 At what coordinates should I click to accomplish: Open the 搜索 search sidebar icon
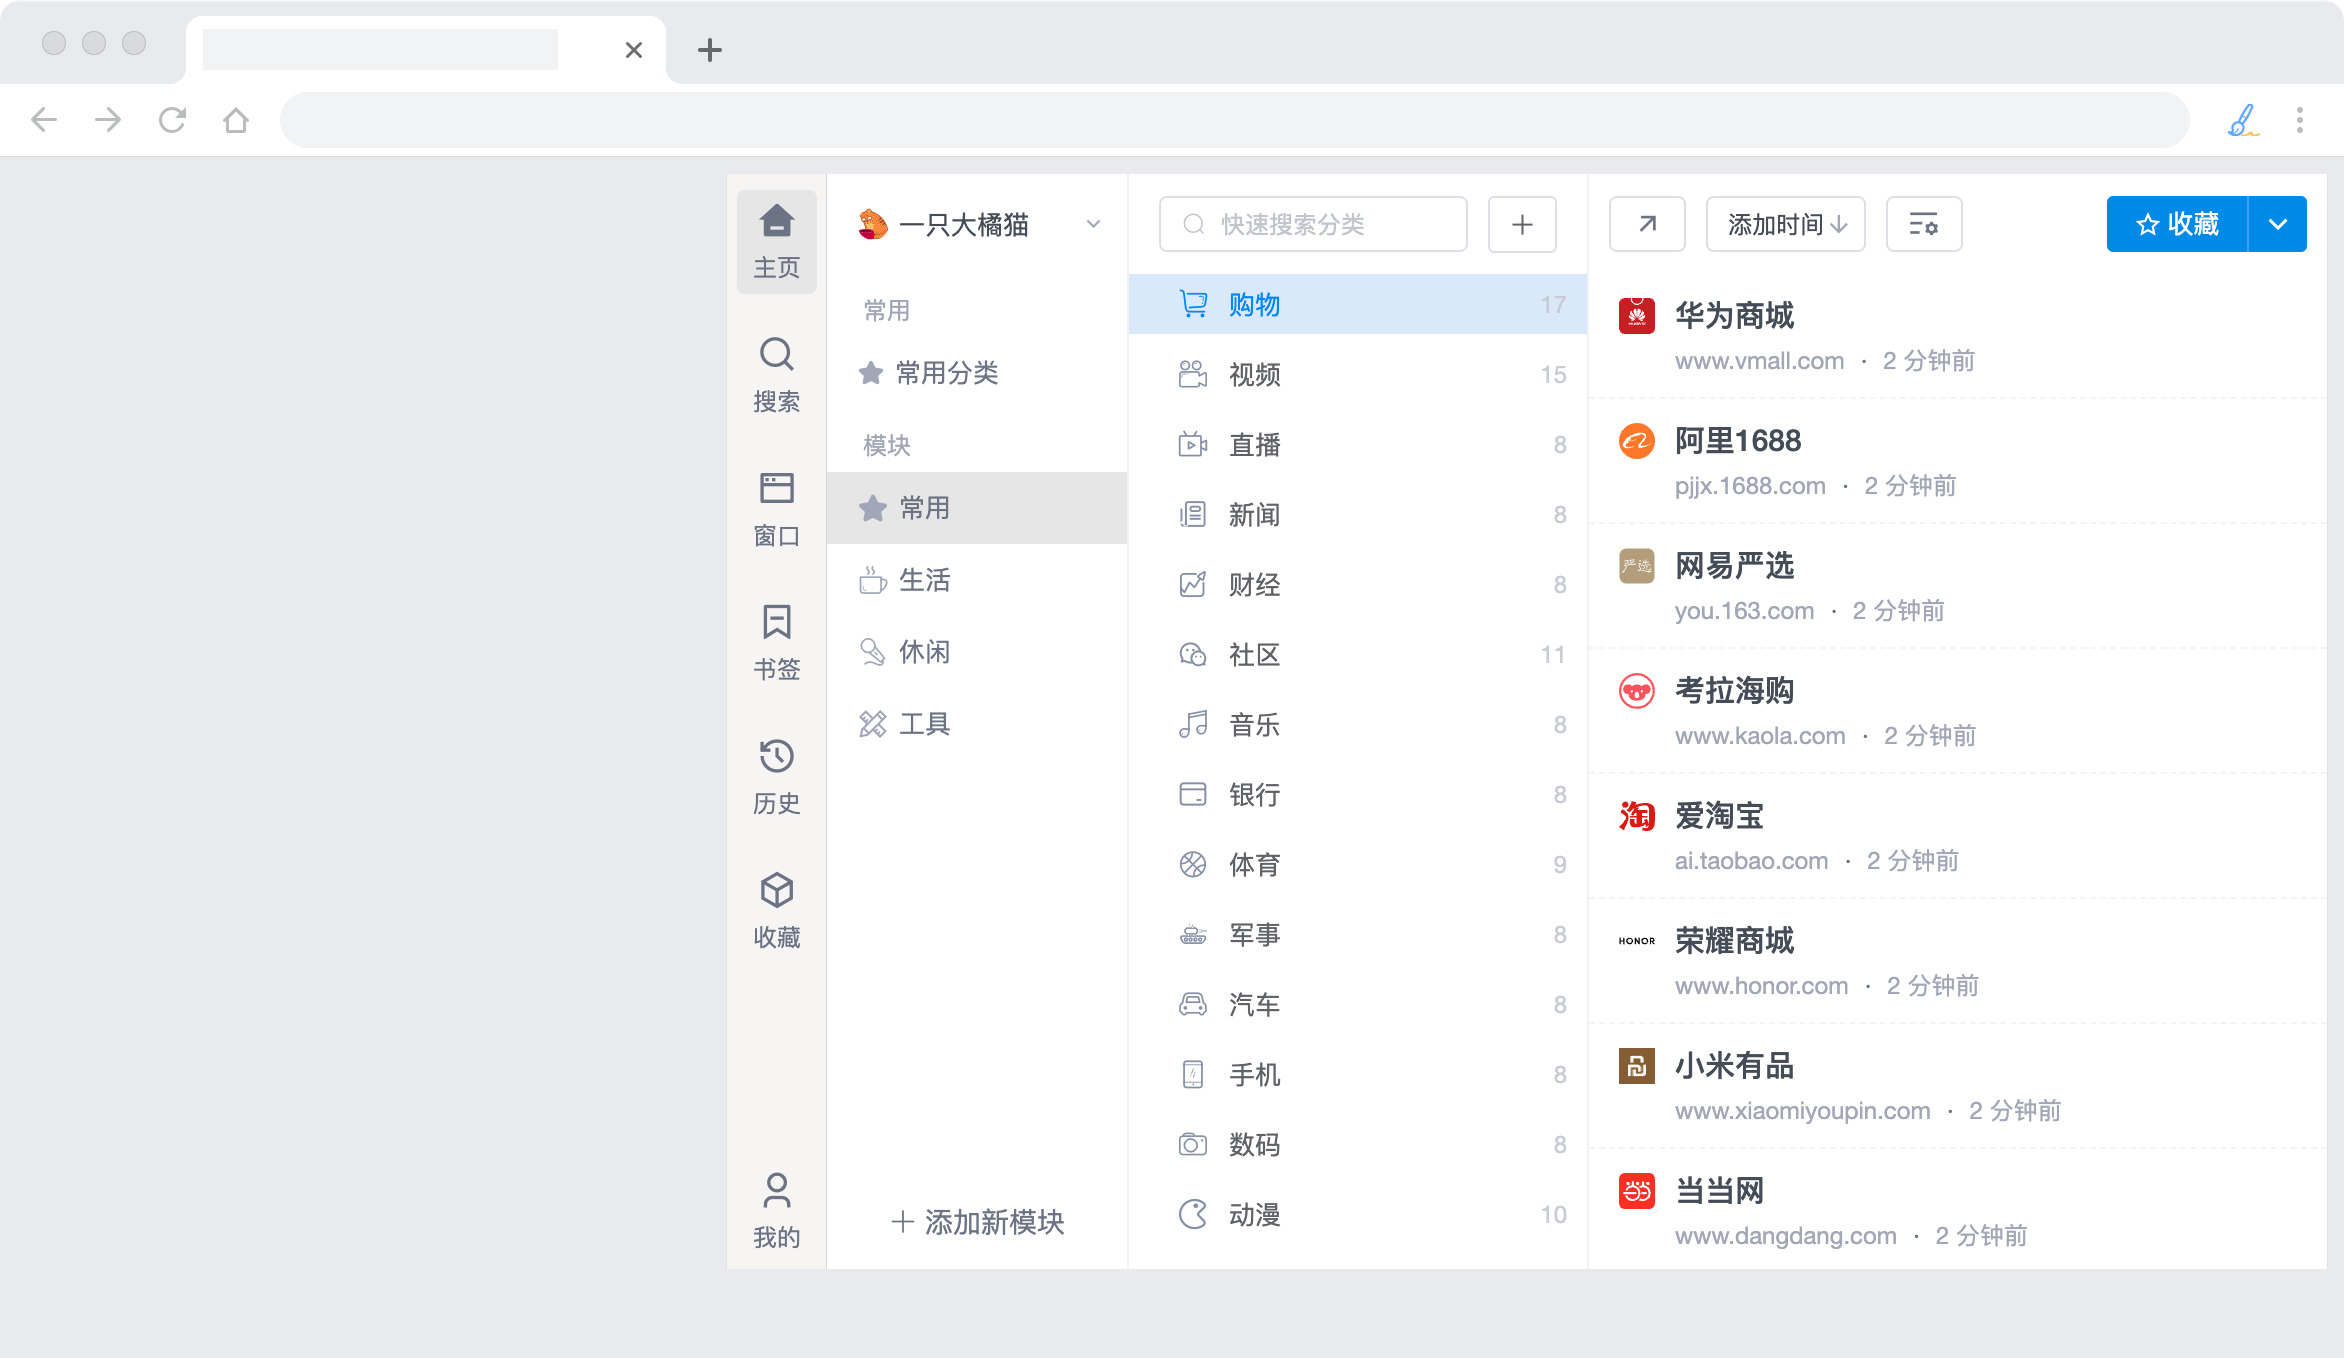pyautogui.click(x=777, y=375)
